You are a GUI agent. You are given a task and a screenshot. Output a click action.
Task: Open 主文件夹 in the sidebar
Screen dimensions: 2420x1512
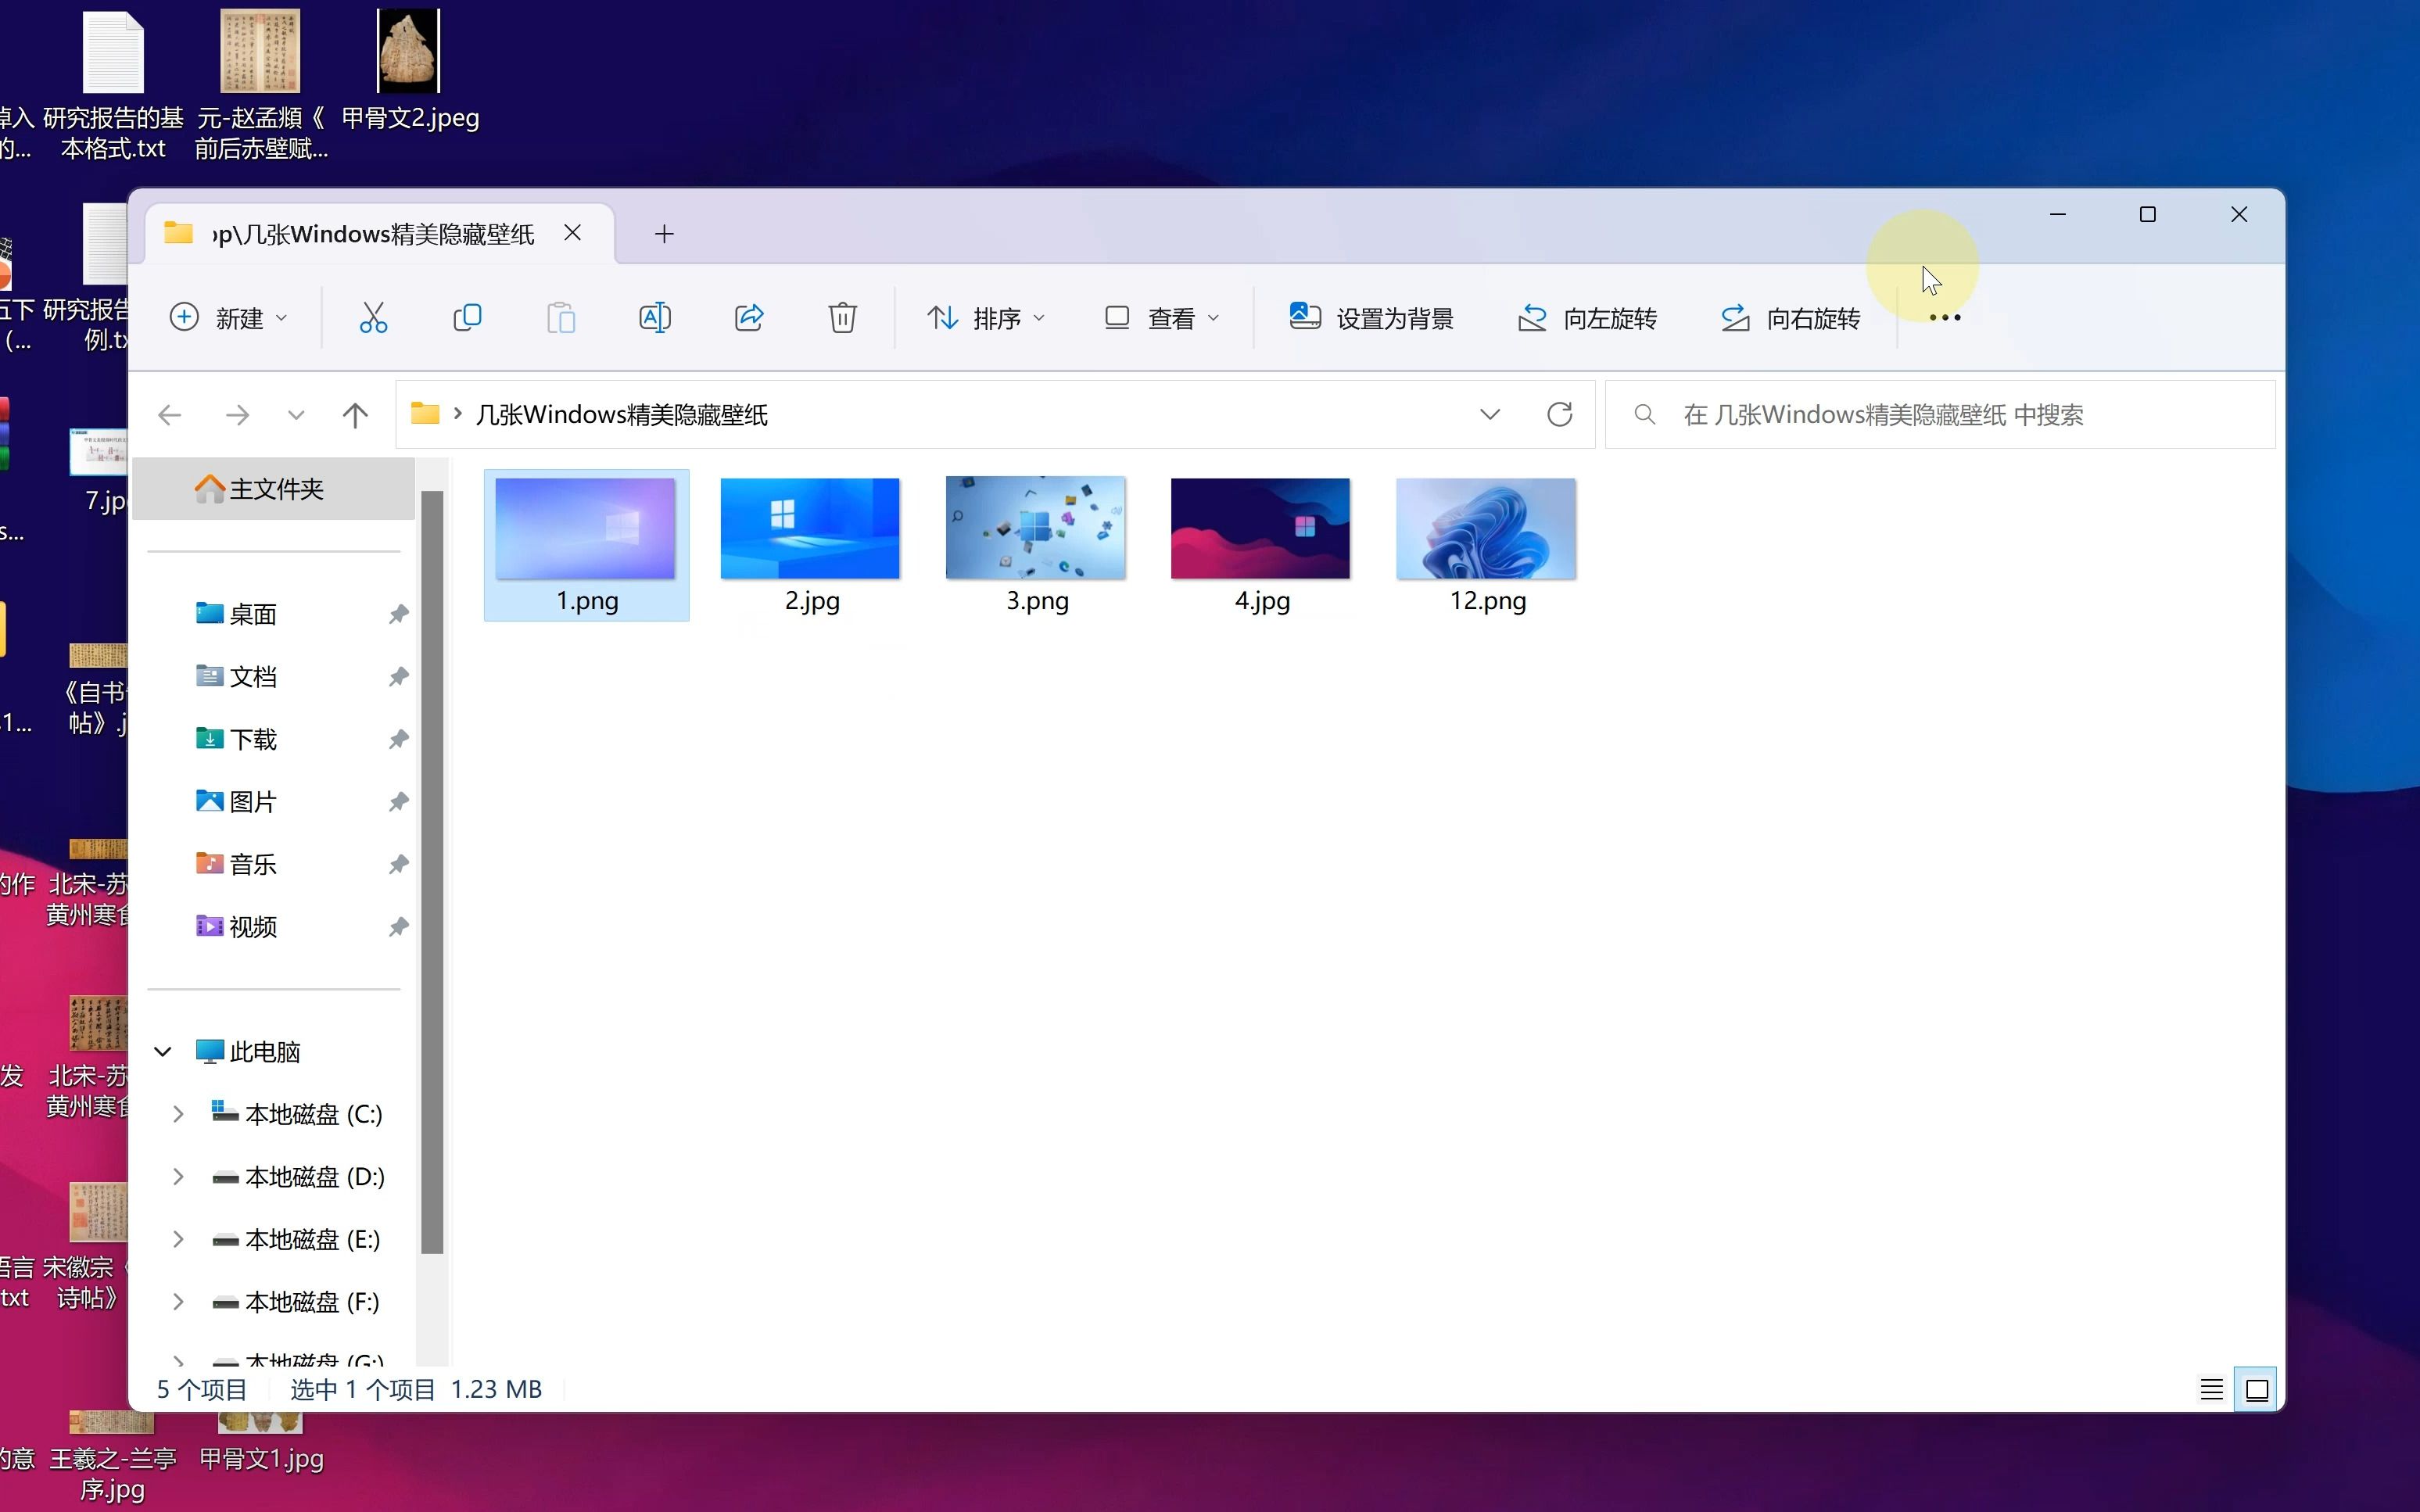(x=273, y=489)
